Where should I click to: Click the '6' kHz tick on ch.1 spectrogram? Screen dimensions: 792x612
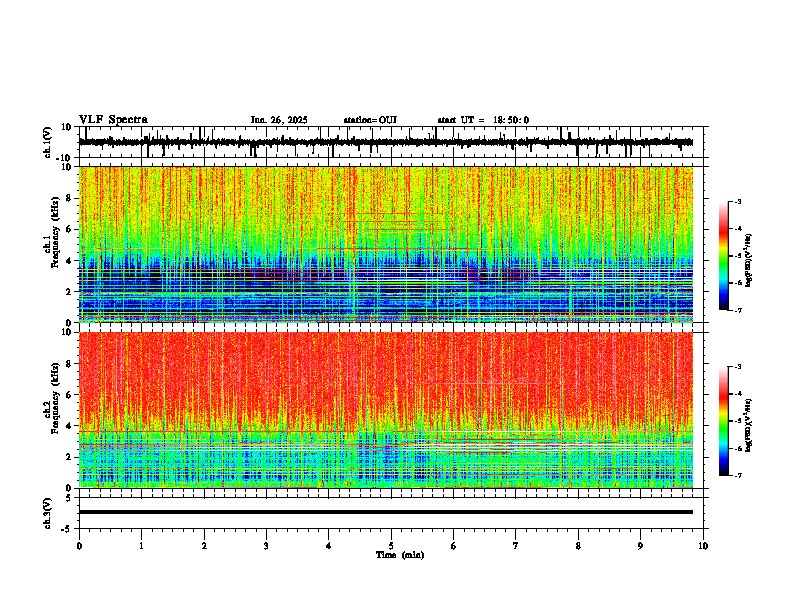[70, 230]
